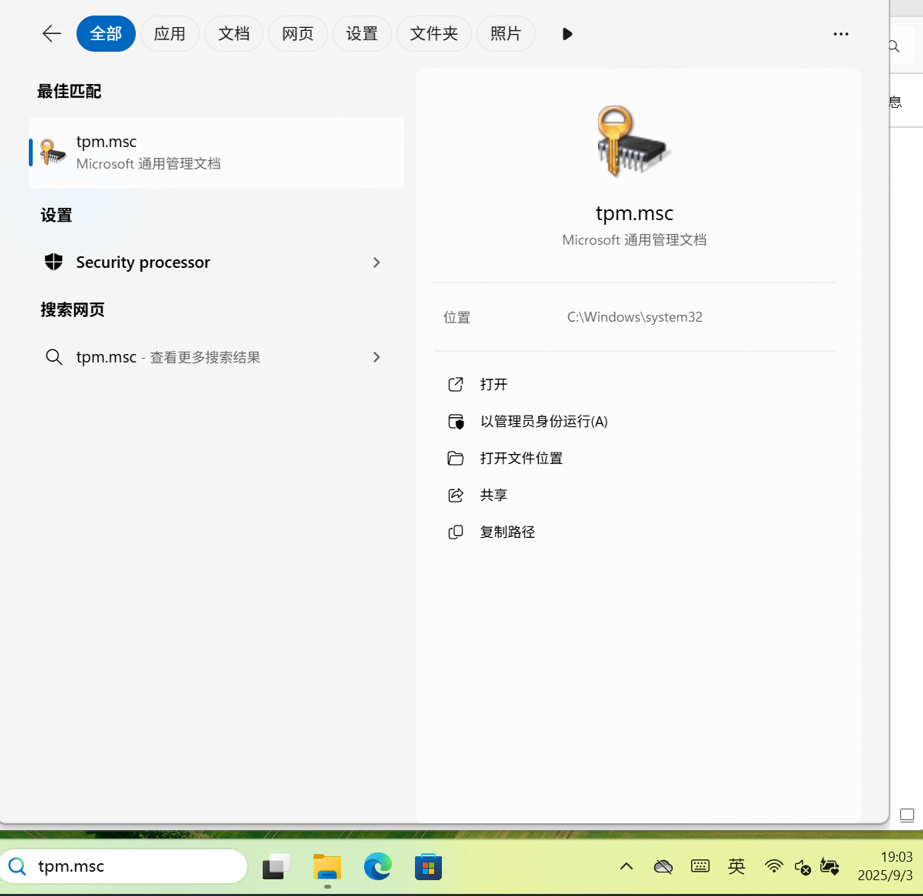923x896 pixels.
Task: Click 复制路径 to copy path
Action: (507, 532)
